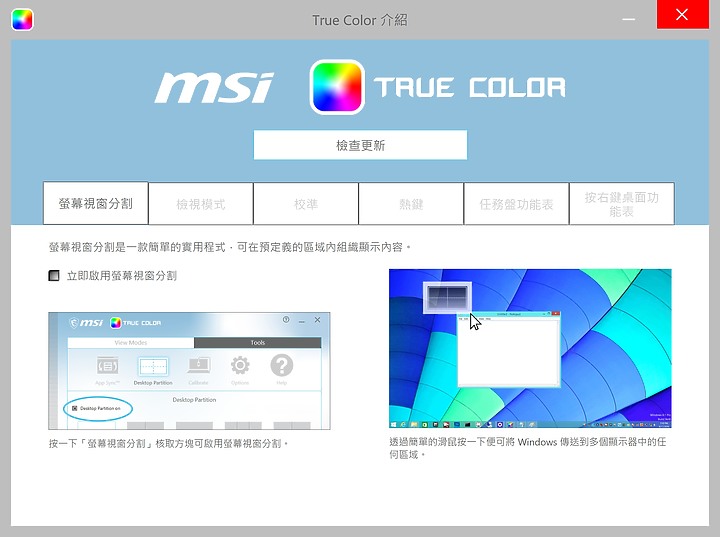Click the rainbow True Color logo in banner
Viewport: 720px width, 537px height.
[337, 87]
